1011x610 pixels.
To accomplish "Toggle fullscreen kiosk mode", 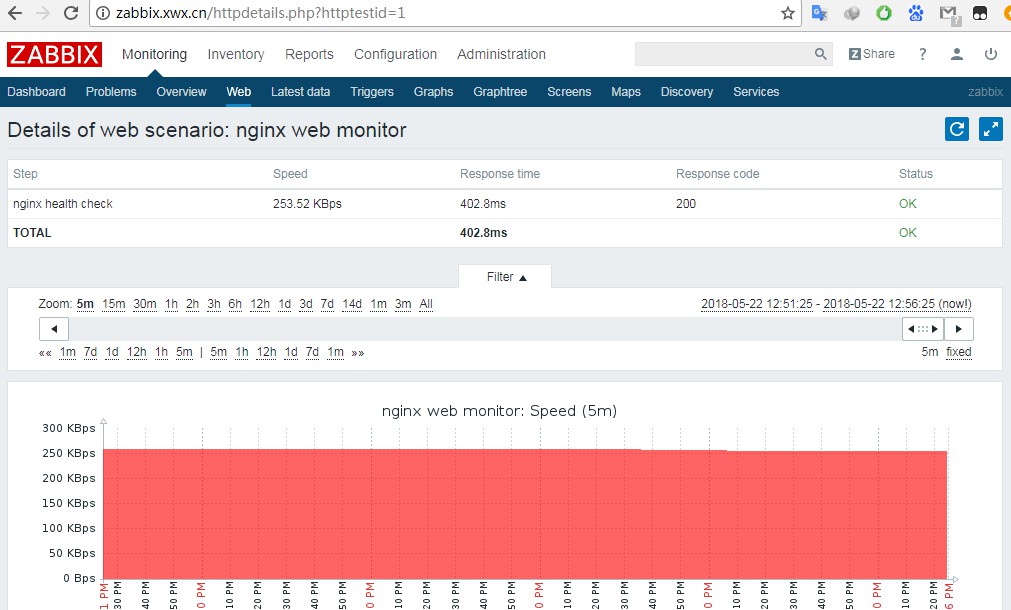I will (x=990, y=129).
